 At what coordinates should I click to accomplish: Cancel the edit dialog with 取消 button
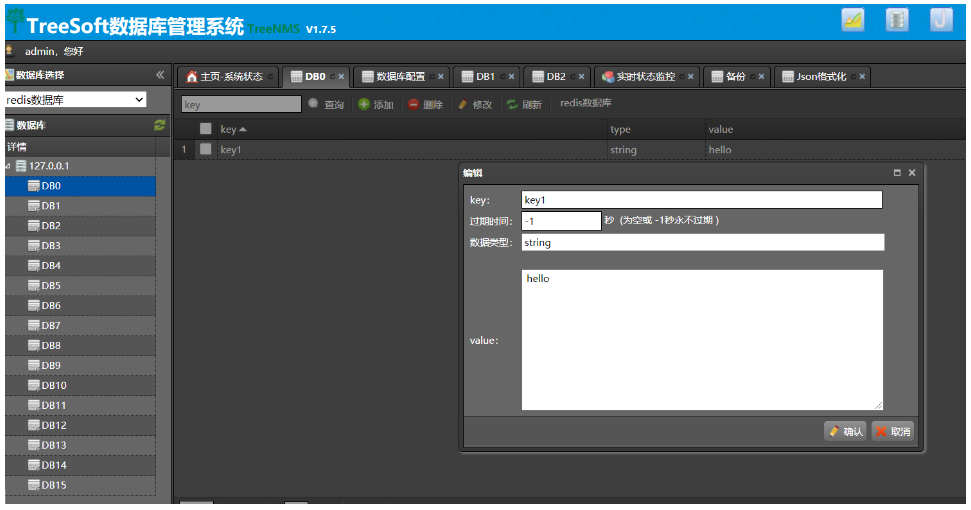coord(893,432)
